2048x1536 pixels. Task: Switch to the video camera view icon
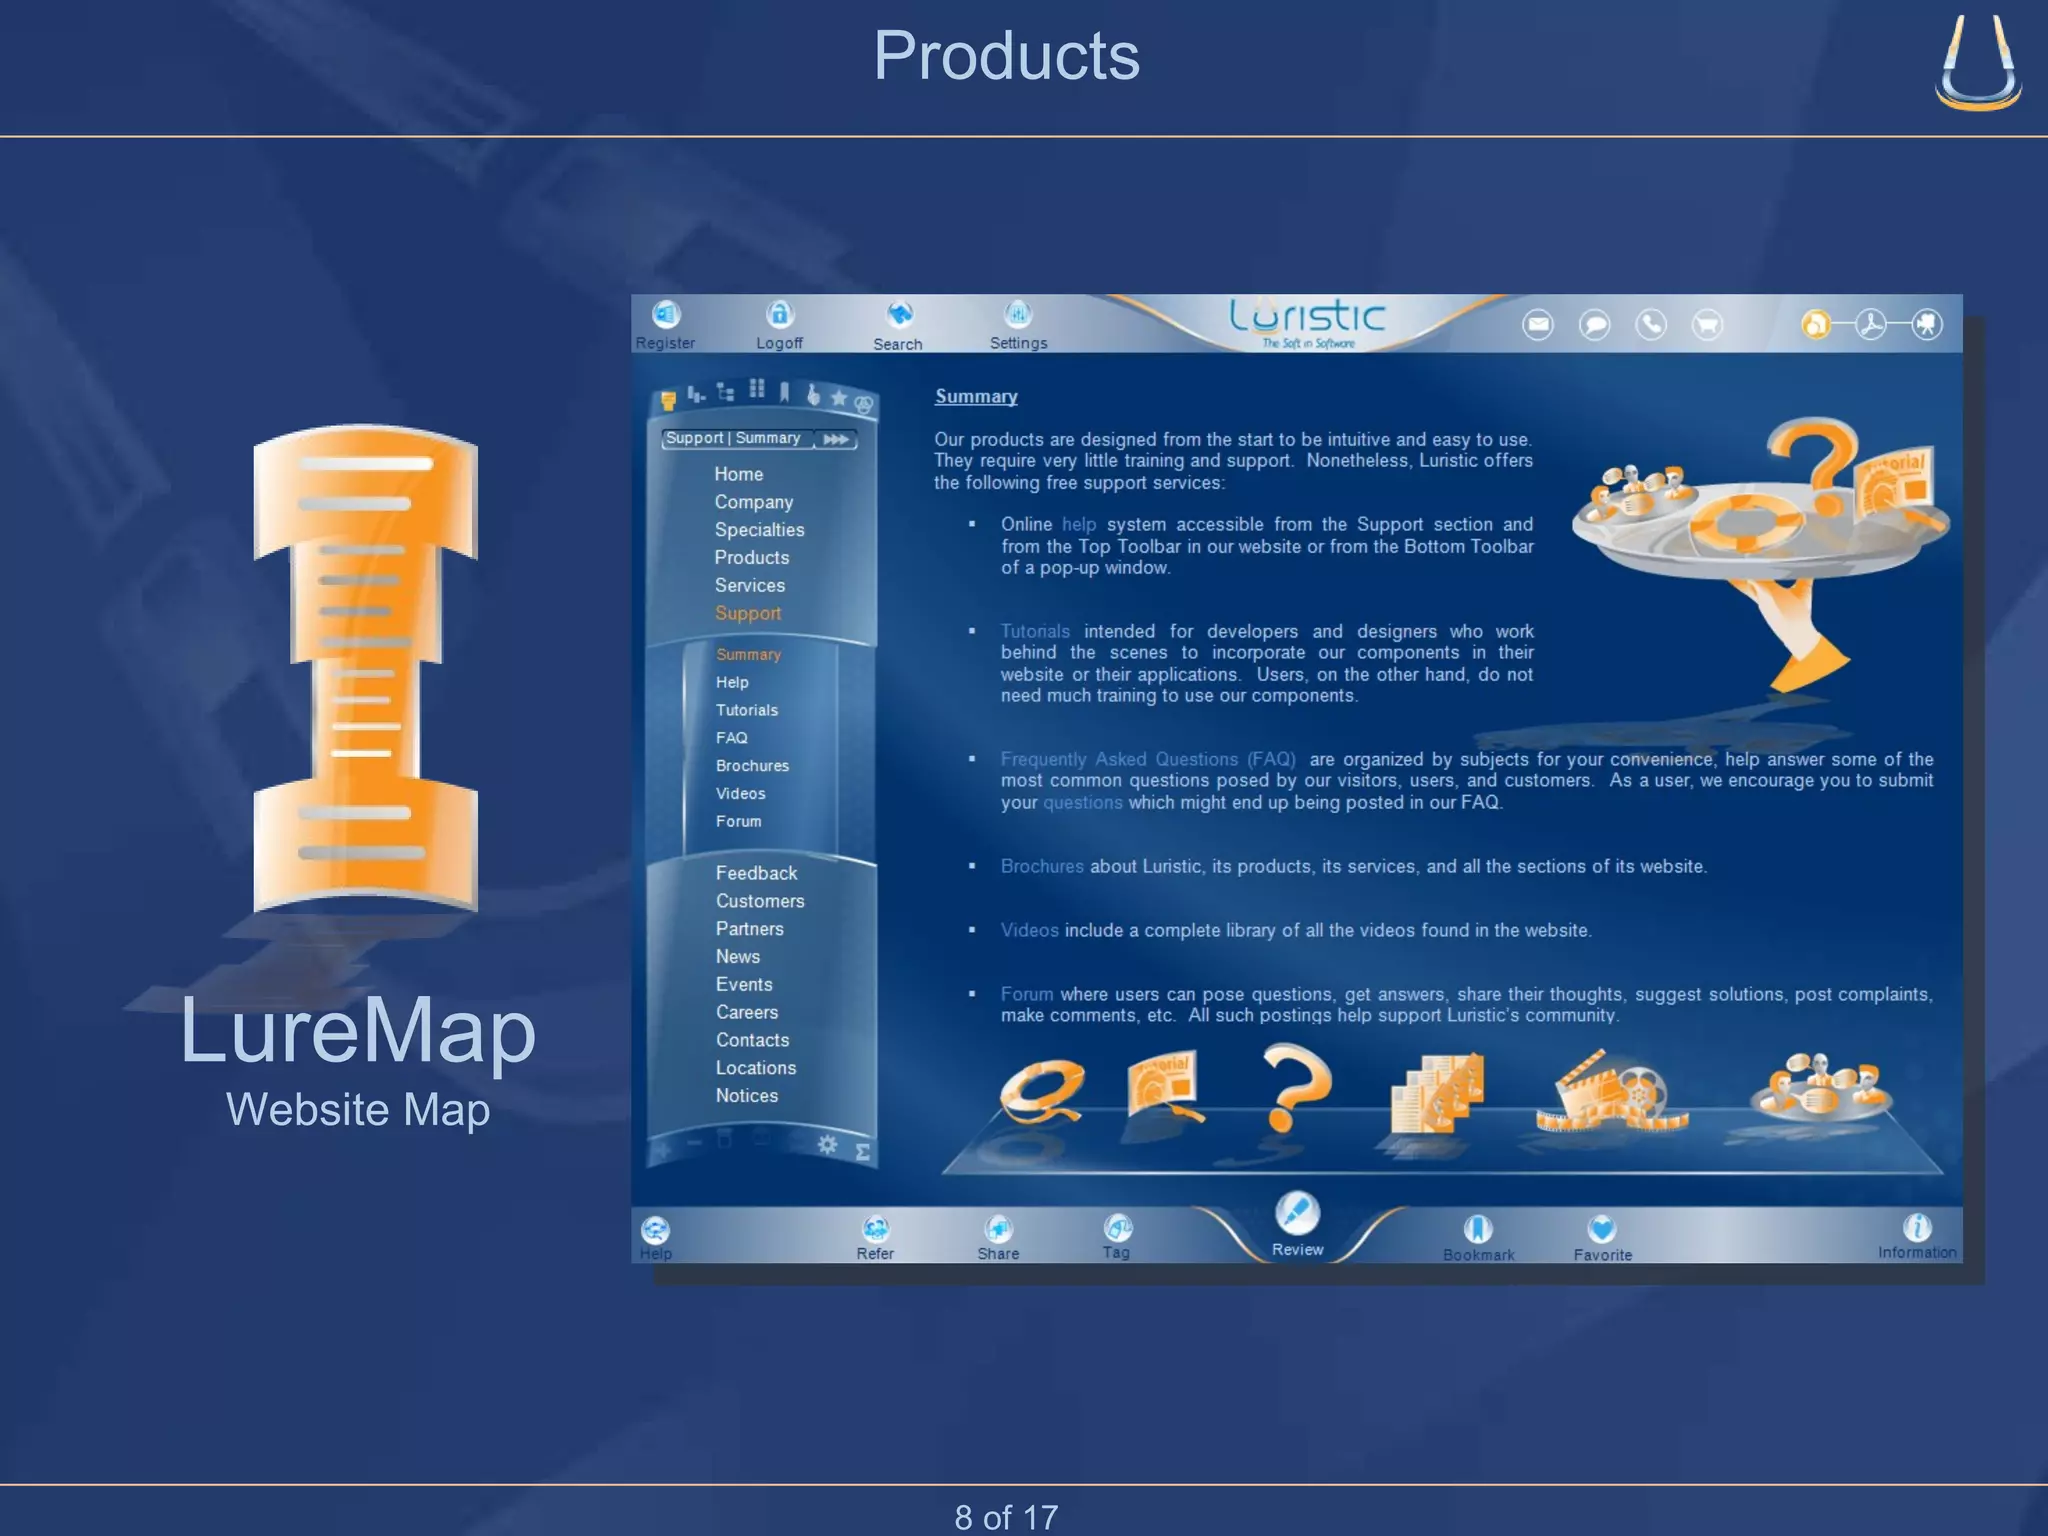[x=1927, y=324]
